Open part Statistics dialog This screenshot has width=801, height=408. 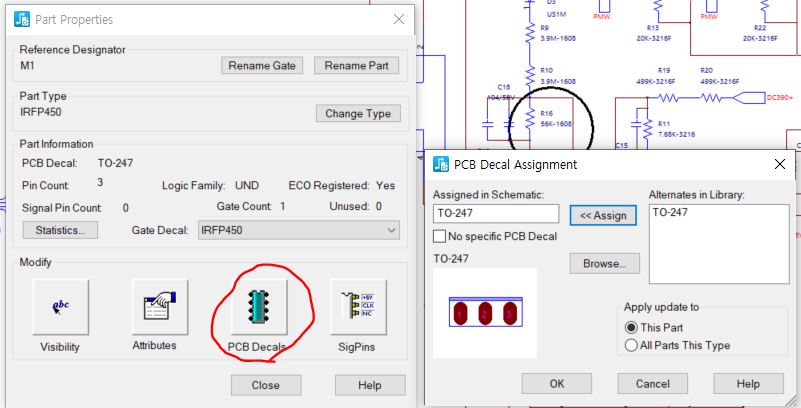pos(60,230)
